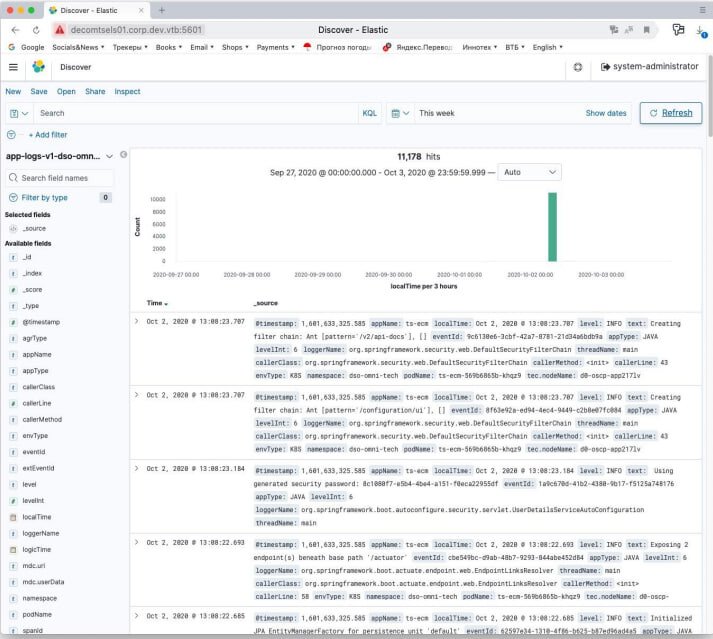713x639 pixels.
Task: Open a new browser tab with plus
Action: point(161,10)
